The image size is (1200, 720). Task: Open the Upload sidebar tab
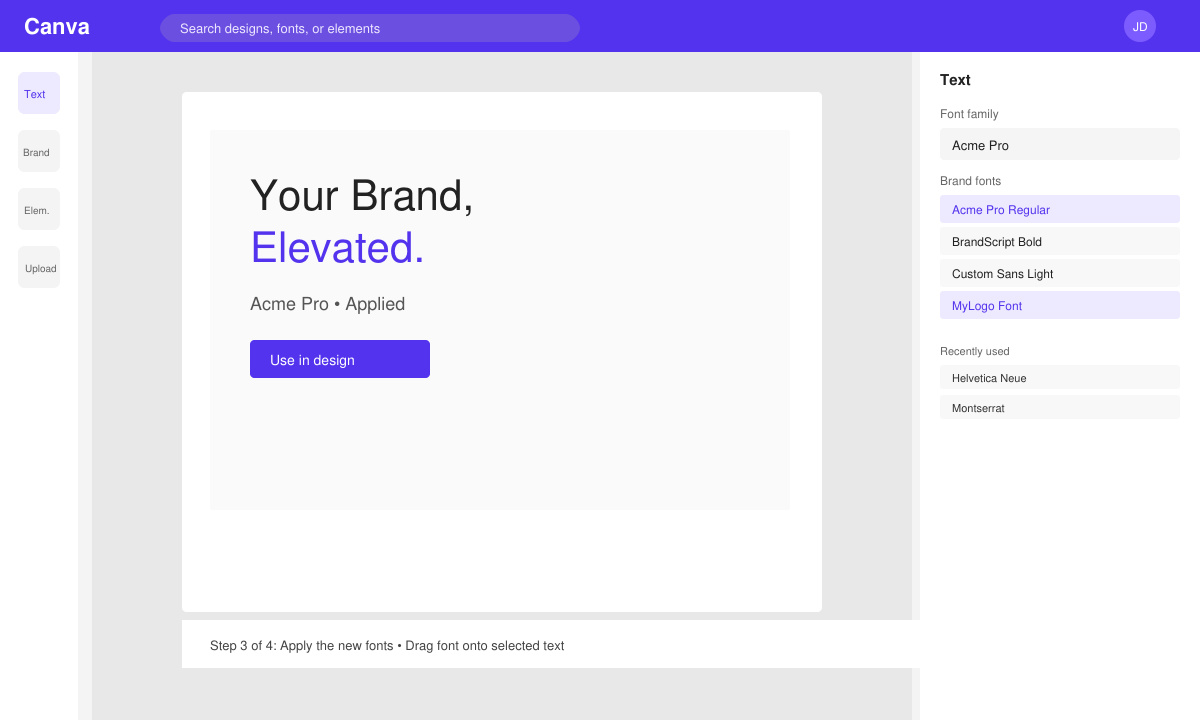pos(39,267)
